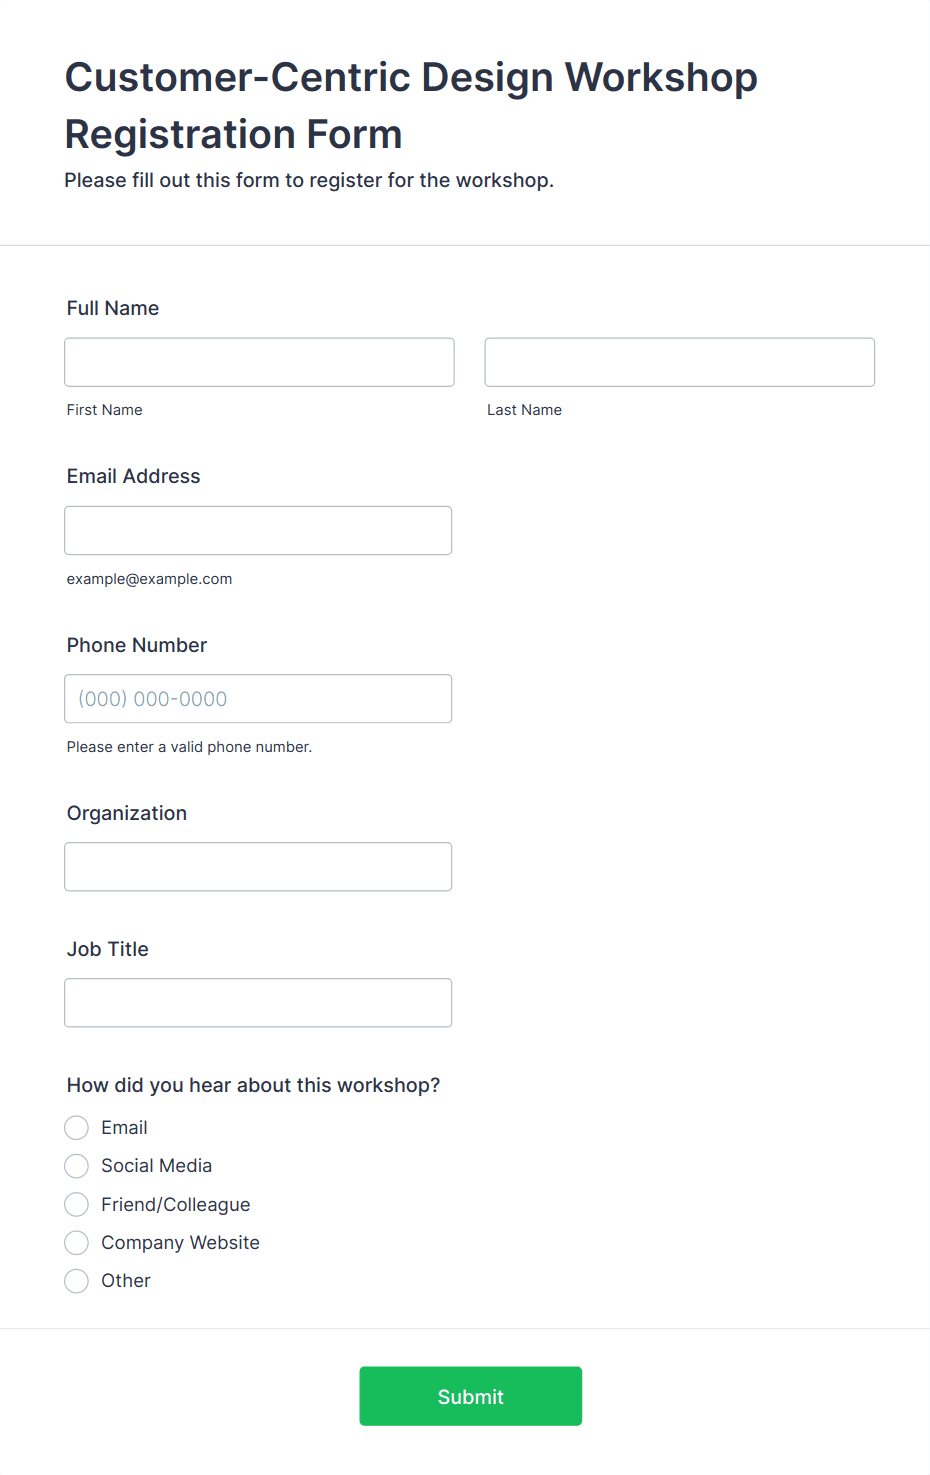930x1475 pixels.
Task: Select the Email radio option
Action: (x=77, y=1128)
